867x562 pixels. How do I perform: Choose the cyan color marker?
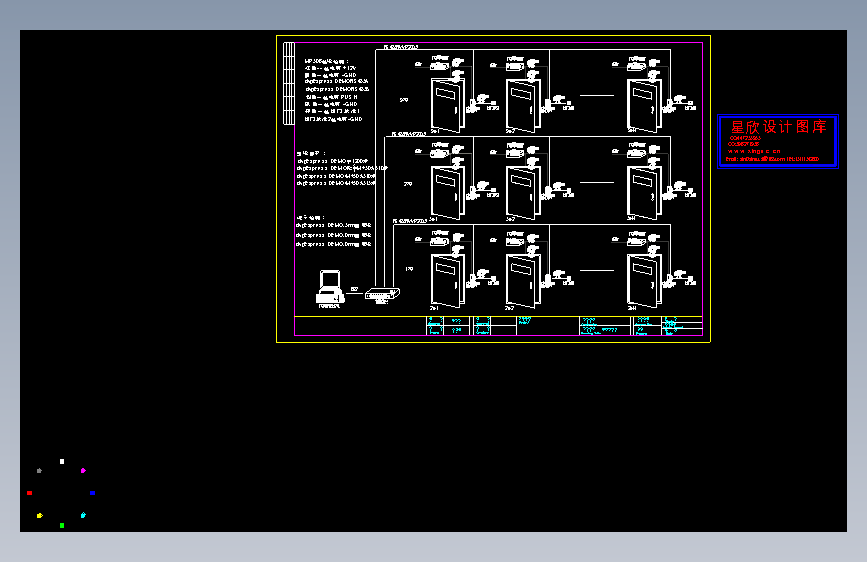point(83,515)
